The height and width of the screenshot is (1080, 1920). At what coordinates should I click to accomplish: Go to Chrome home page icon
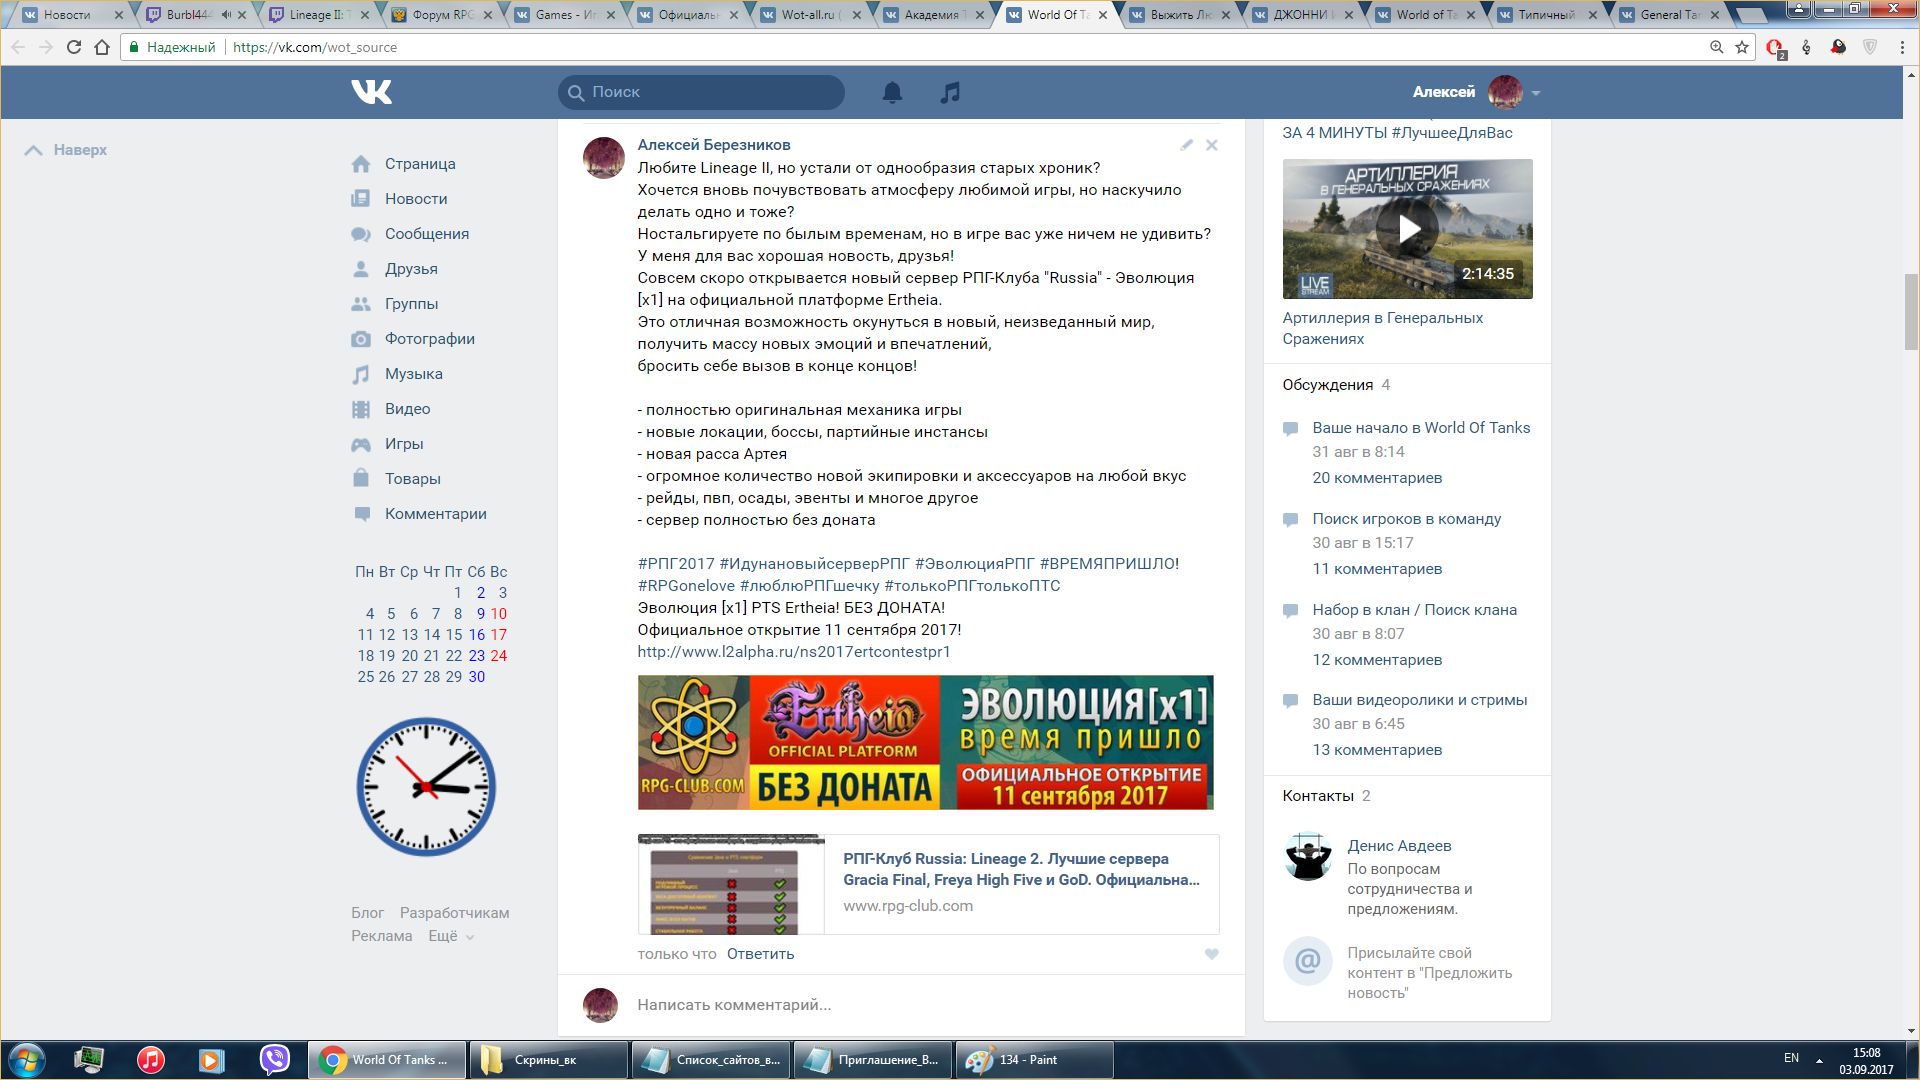[x=102, y=47]
